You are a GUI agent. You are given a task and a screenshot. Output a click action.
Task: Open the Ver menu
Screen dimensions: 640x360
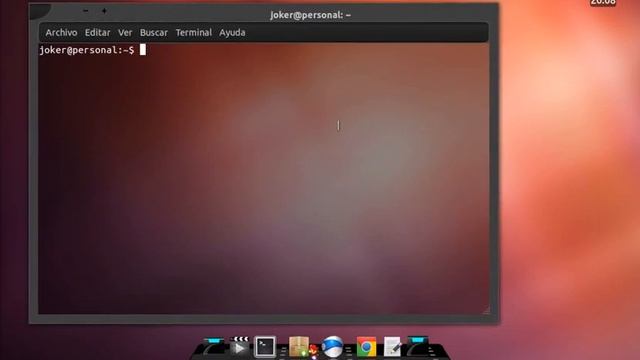pyautogui.click(x=125, y=33)
